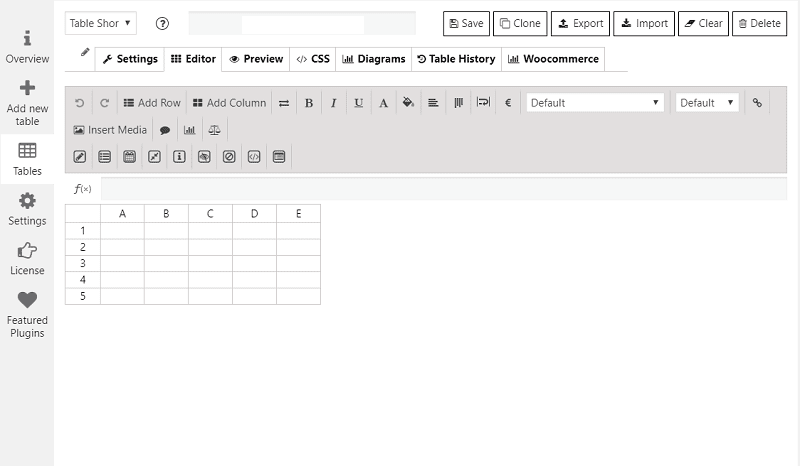Image resolution: width=800 pixels, height=466 pixels.
Task: Open the CSS tab
Action: [313, 59]
